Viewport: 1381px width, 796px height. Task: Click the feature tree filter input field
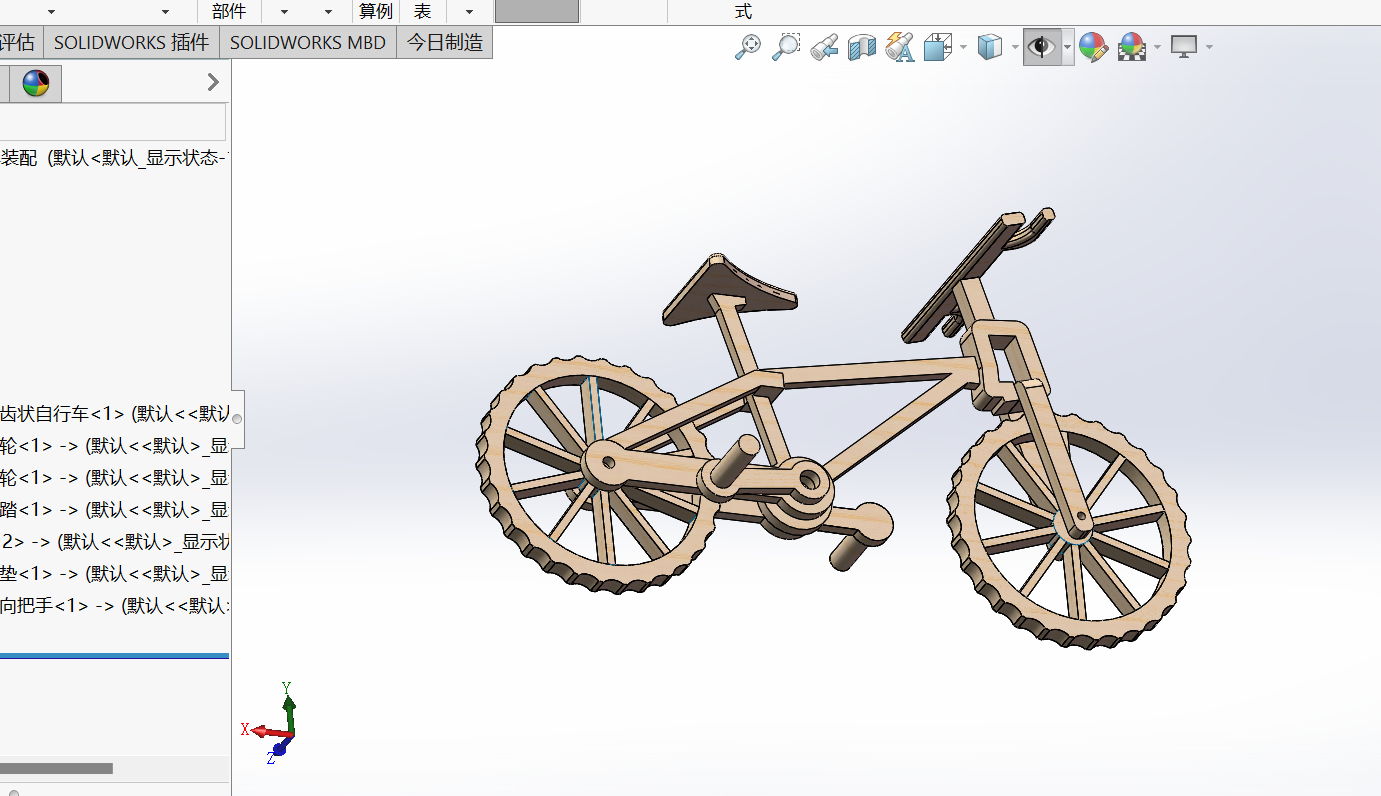(x=112, y=122)
